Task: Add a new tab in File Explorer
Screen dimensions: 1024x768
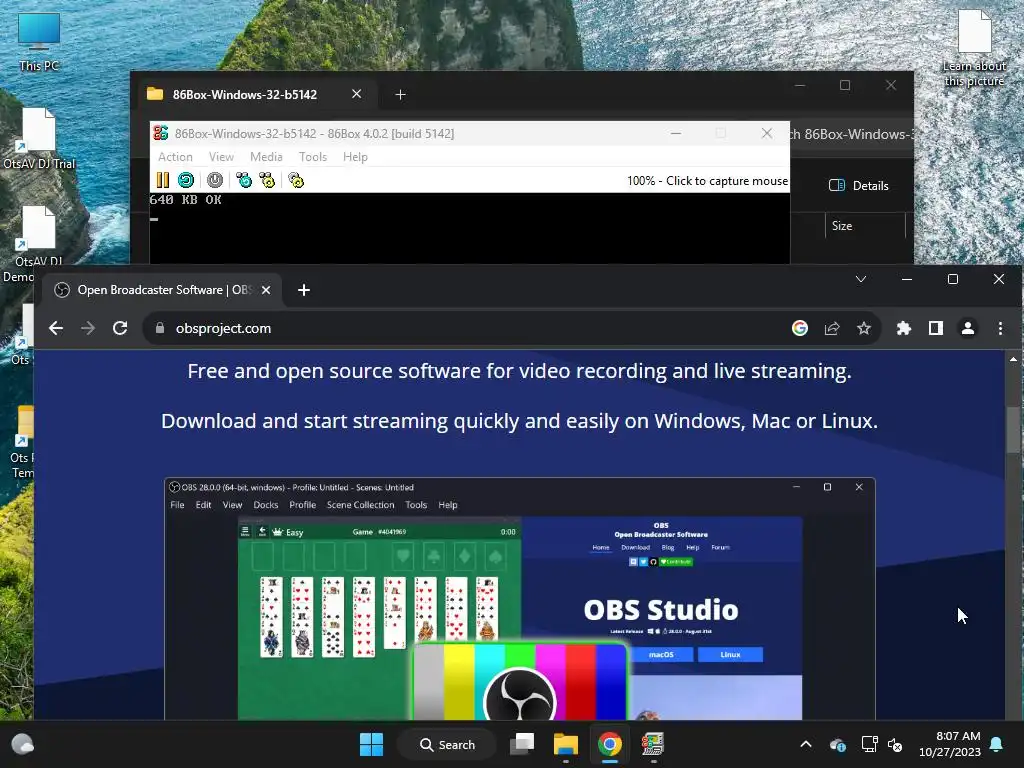Action: point(400,95)
